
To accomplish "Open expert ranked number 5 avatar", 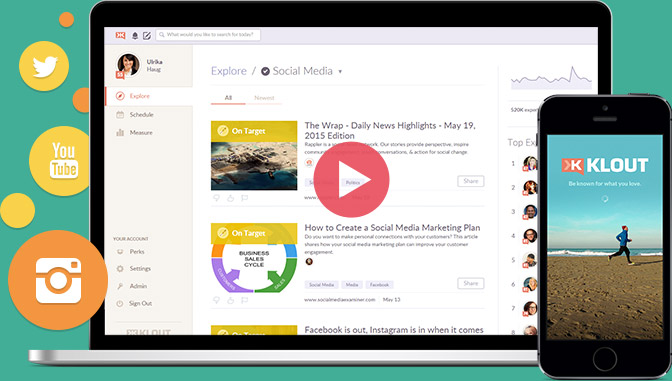I will point(530,260).
